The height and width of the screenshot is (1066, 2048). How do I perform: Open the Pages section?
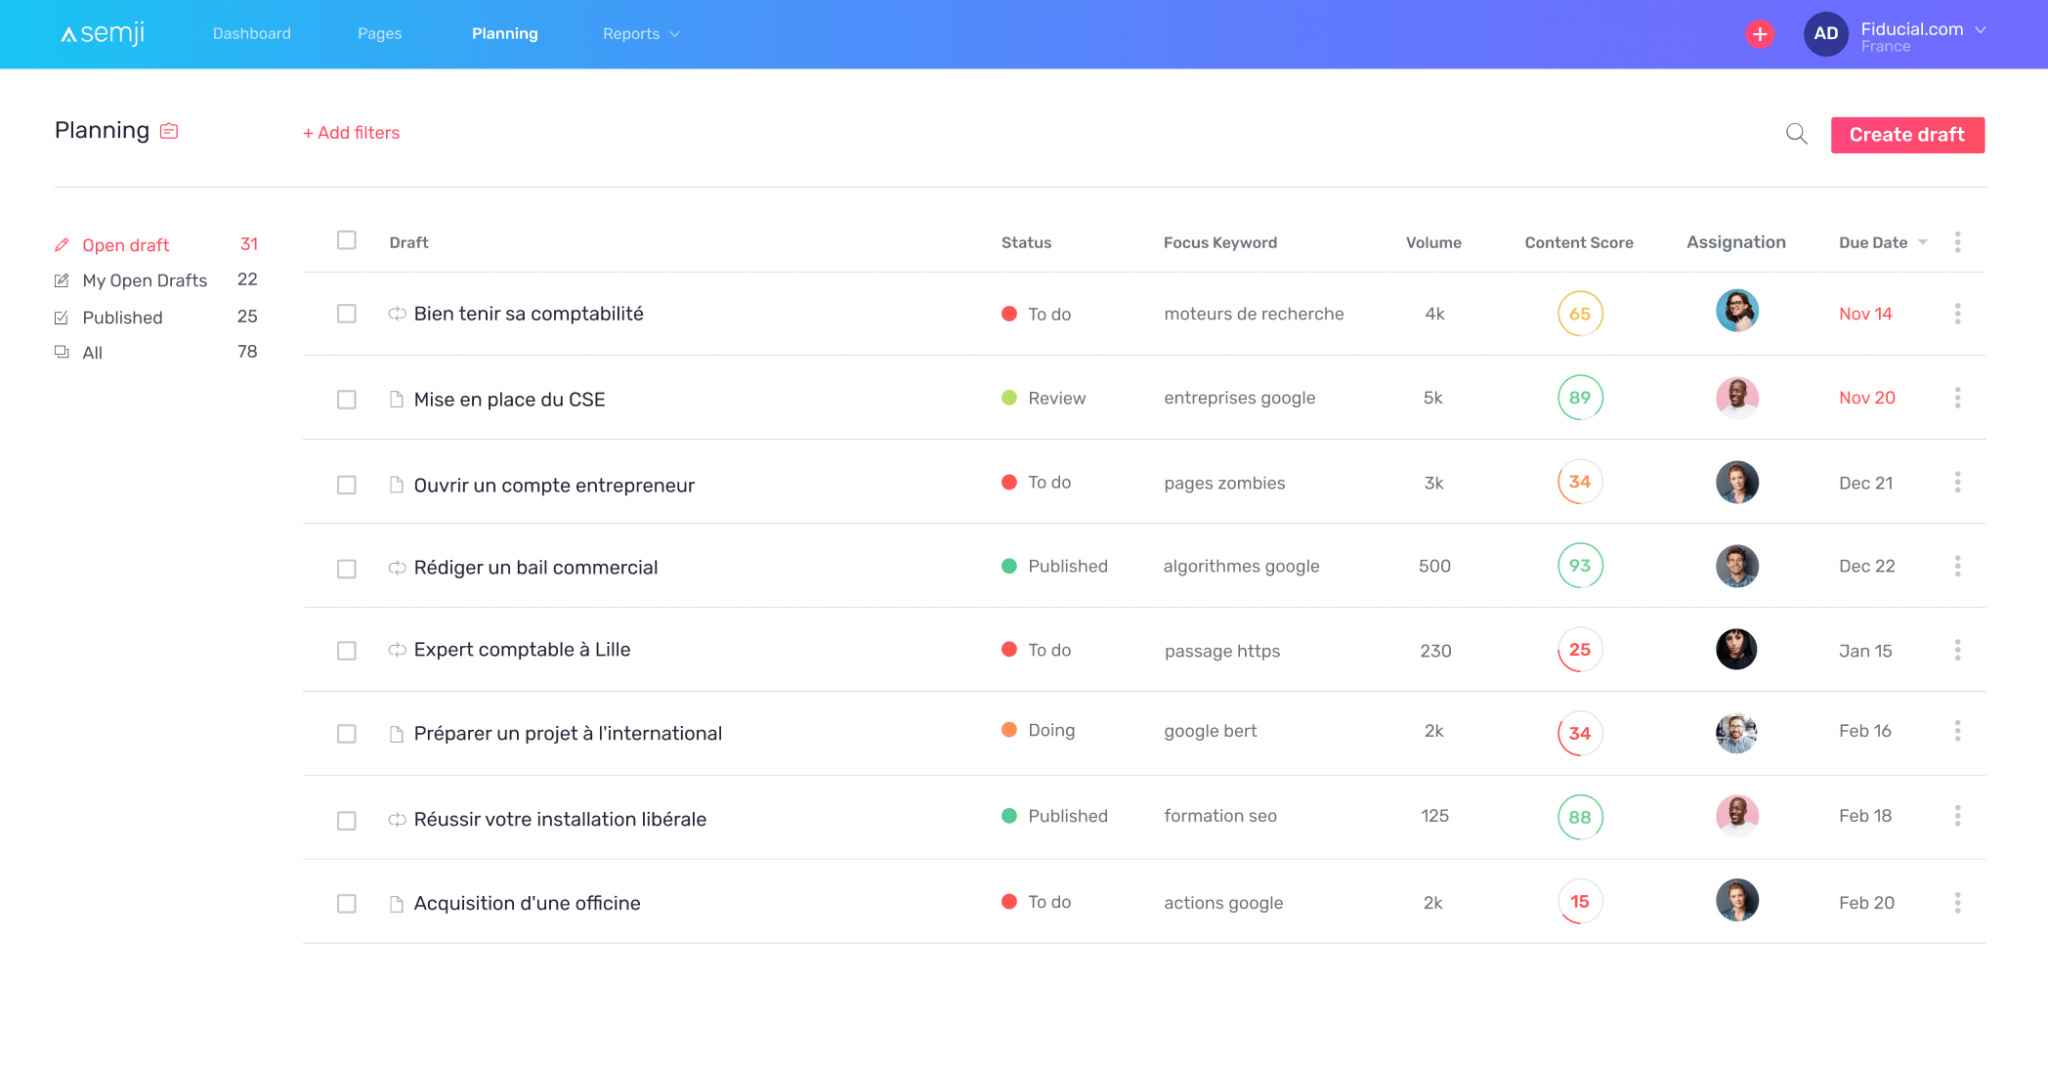379,33
